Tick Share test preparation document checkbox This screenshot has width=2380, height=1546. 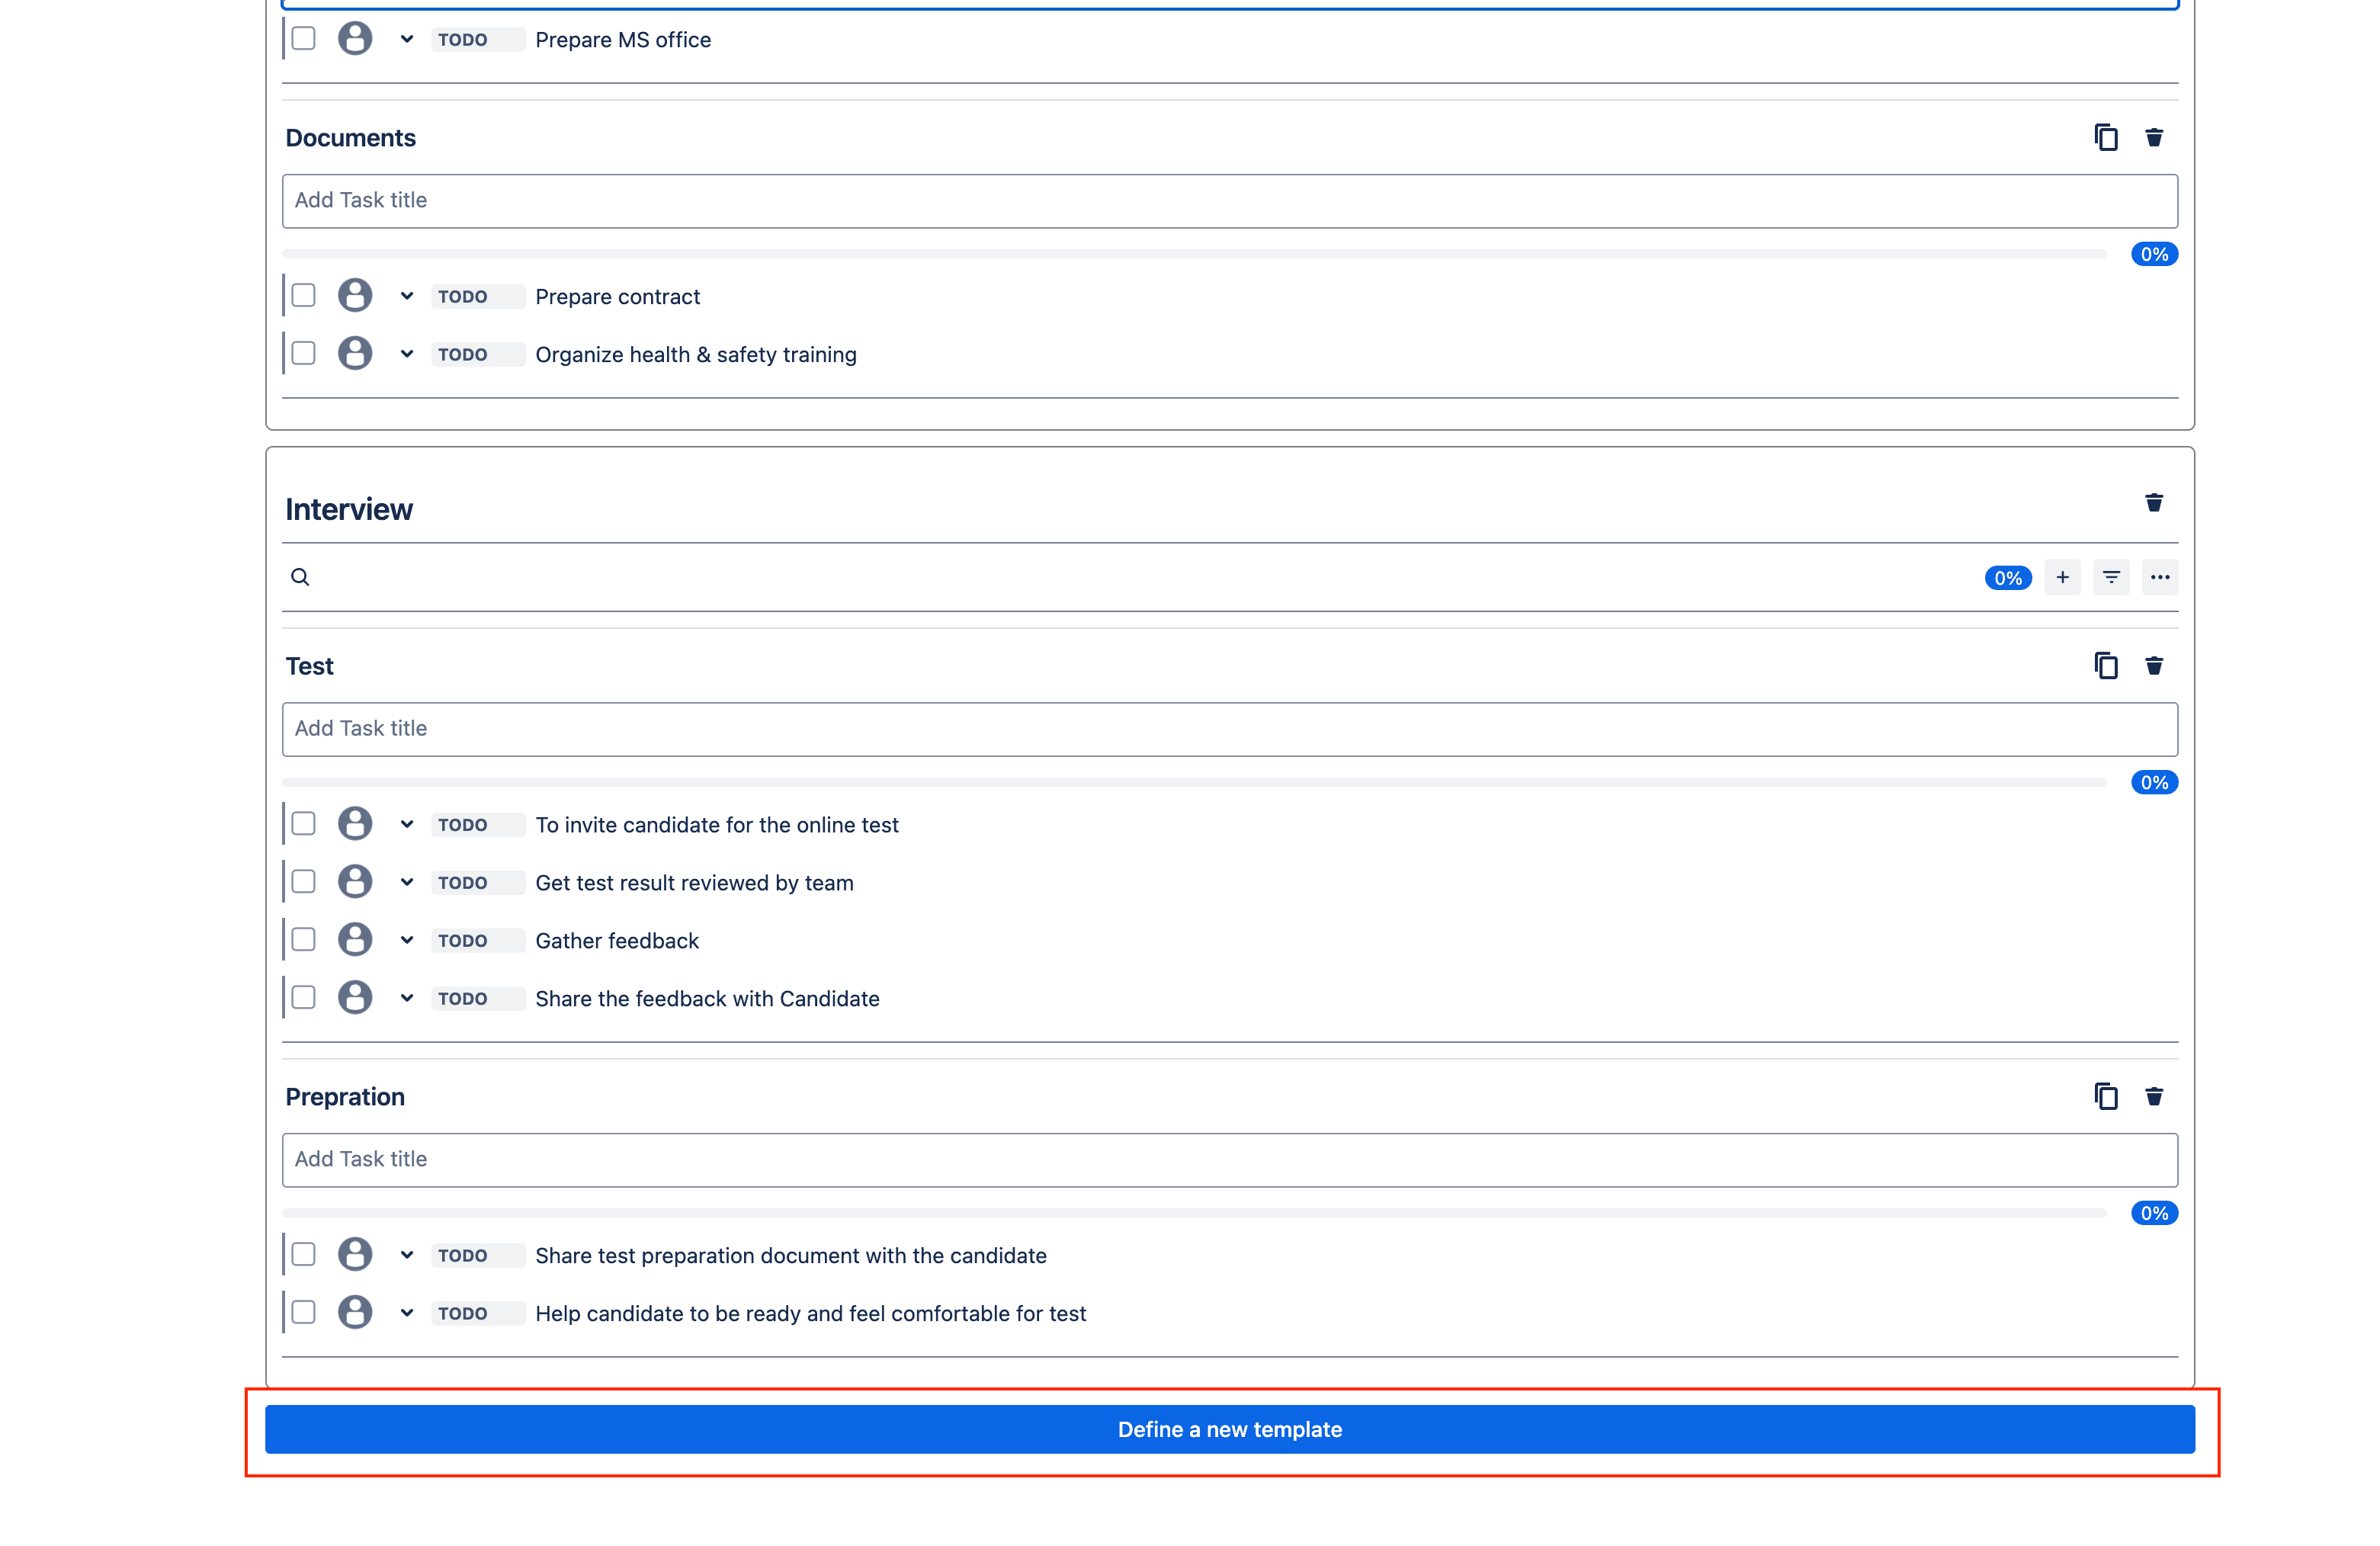(x=304, y=1255)
